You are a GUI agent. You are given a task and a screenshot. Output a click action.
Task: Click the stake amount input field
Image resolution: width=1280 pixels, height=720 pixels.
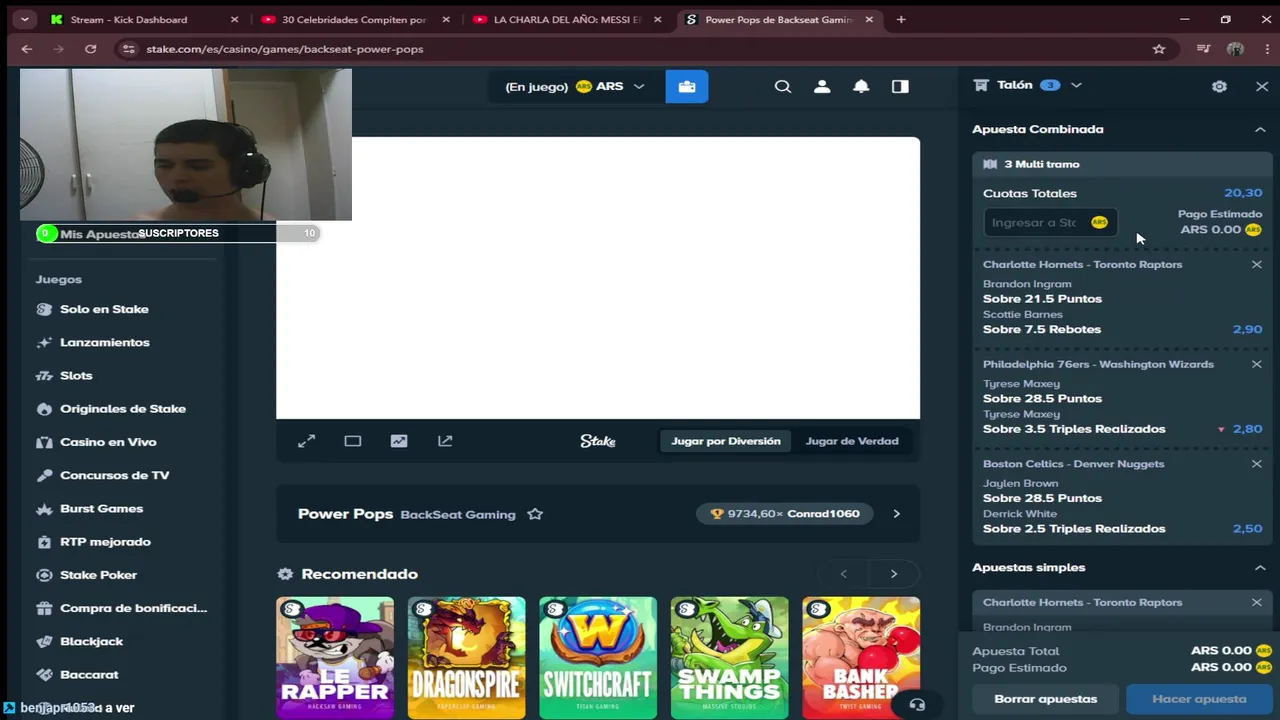point(1050,223)
